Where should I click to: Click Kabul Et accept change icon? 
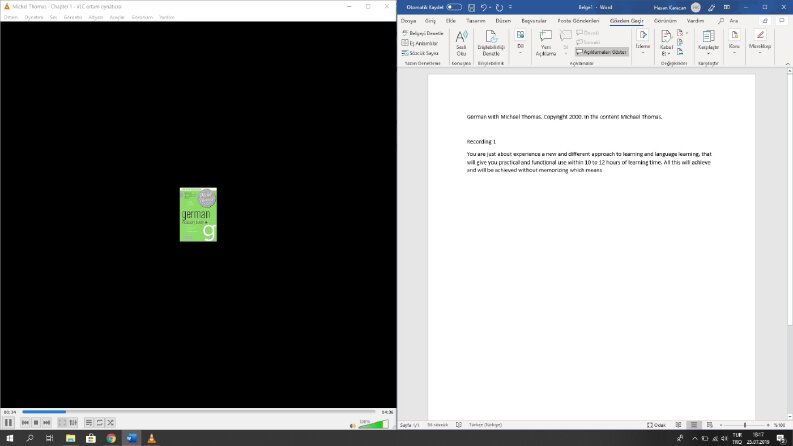(x=666, y=43)
